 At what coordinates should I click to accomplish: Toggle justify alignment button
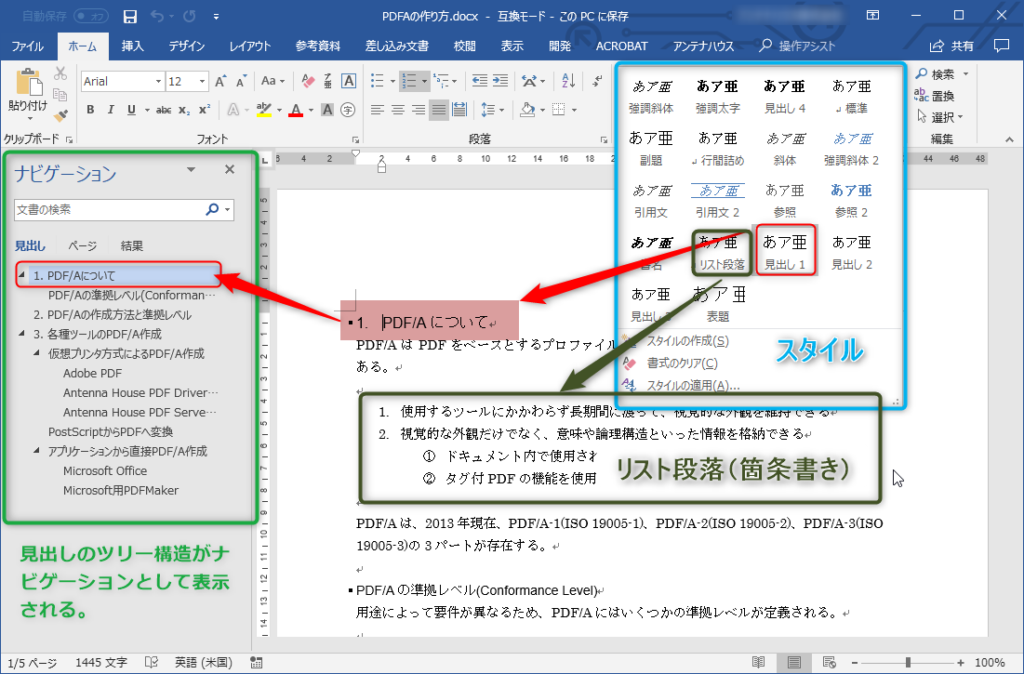439,110
